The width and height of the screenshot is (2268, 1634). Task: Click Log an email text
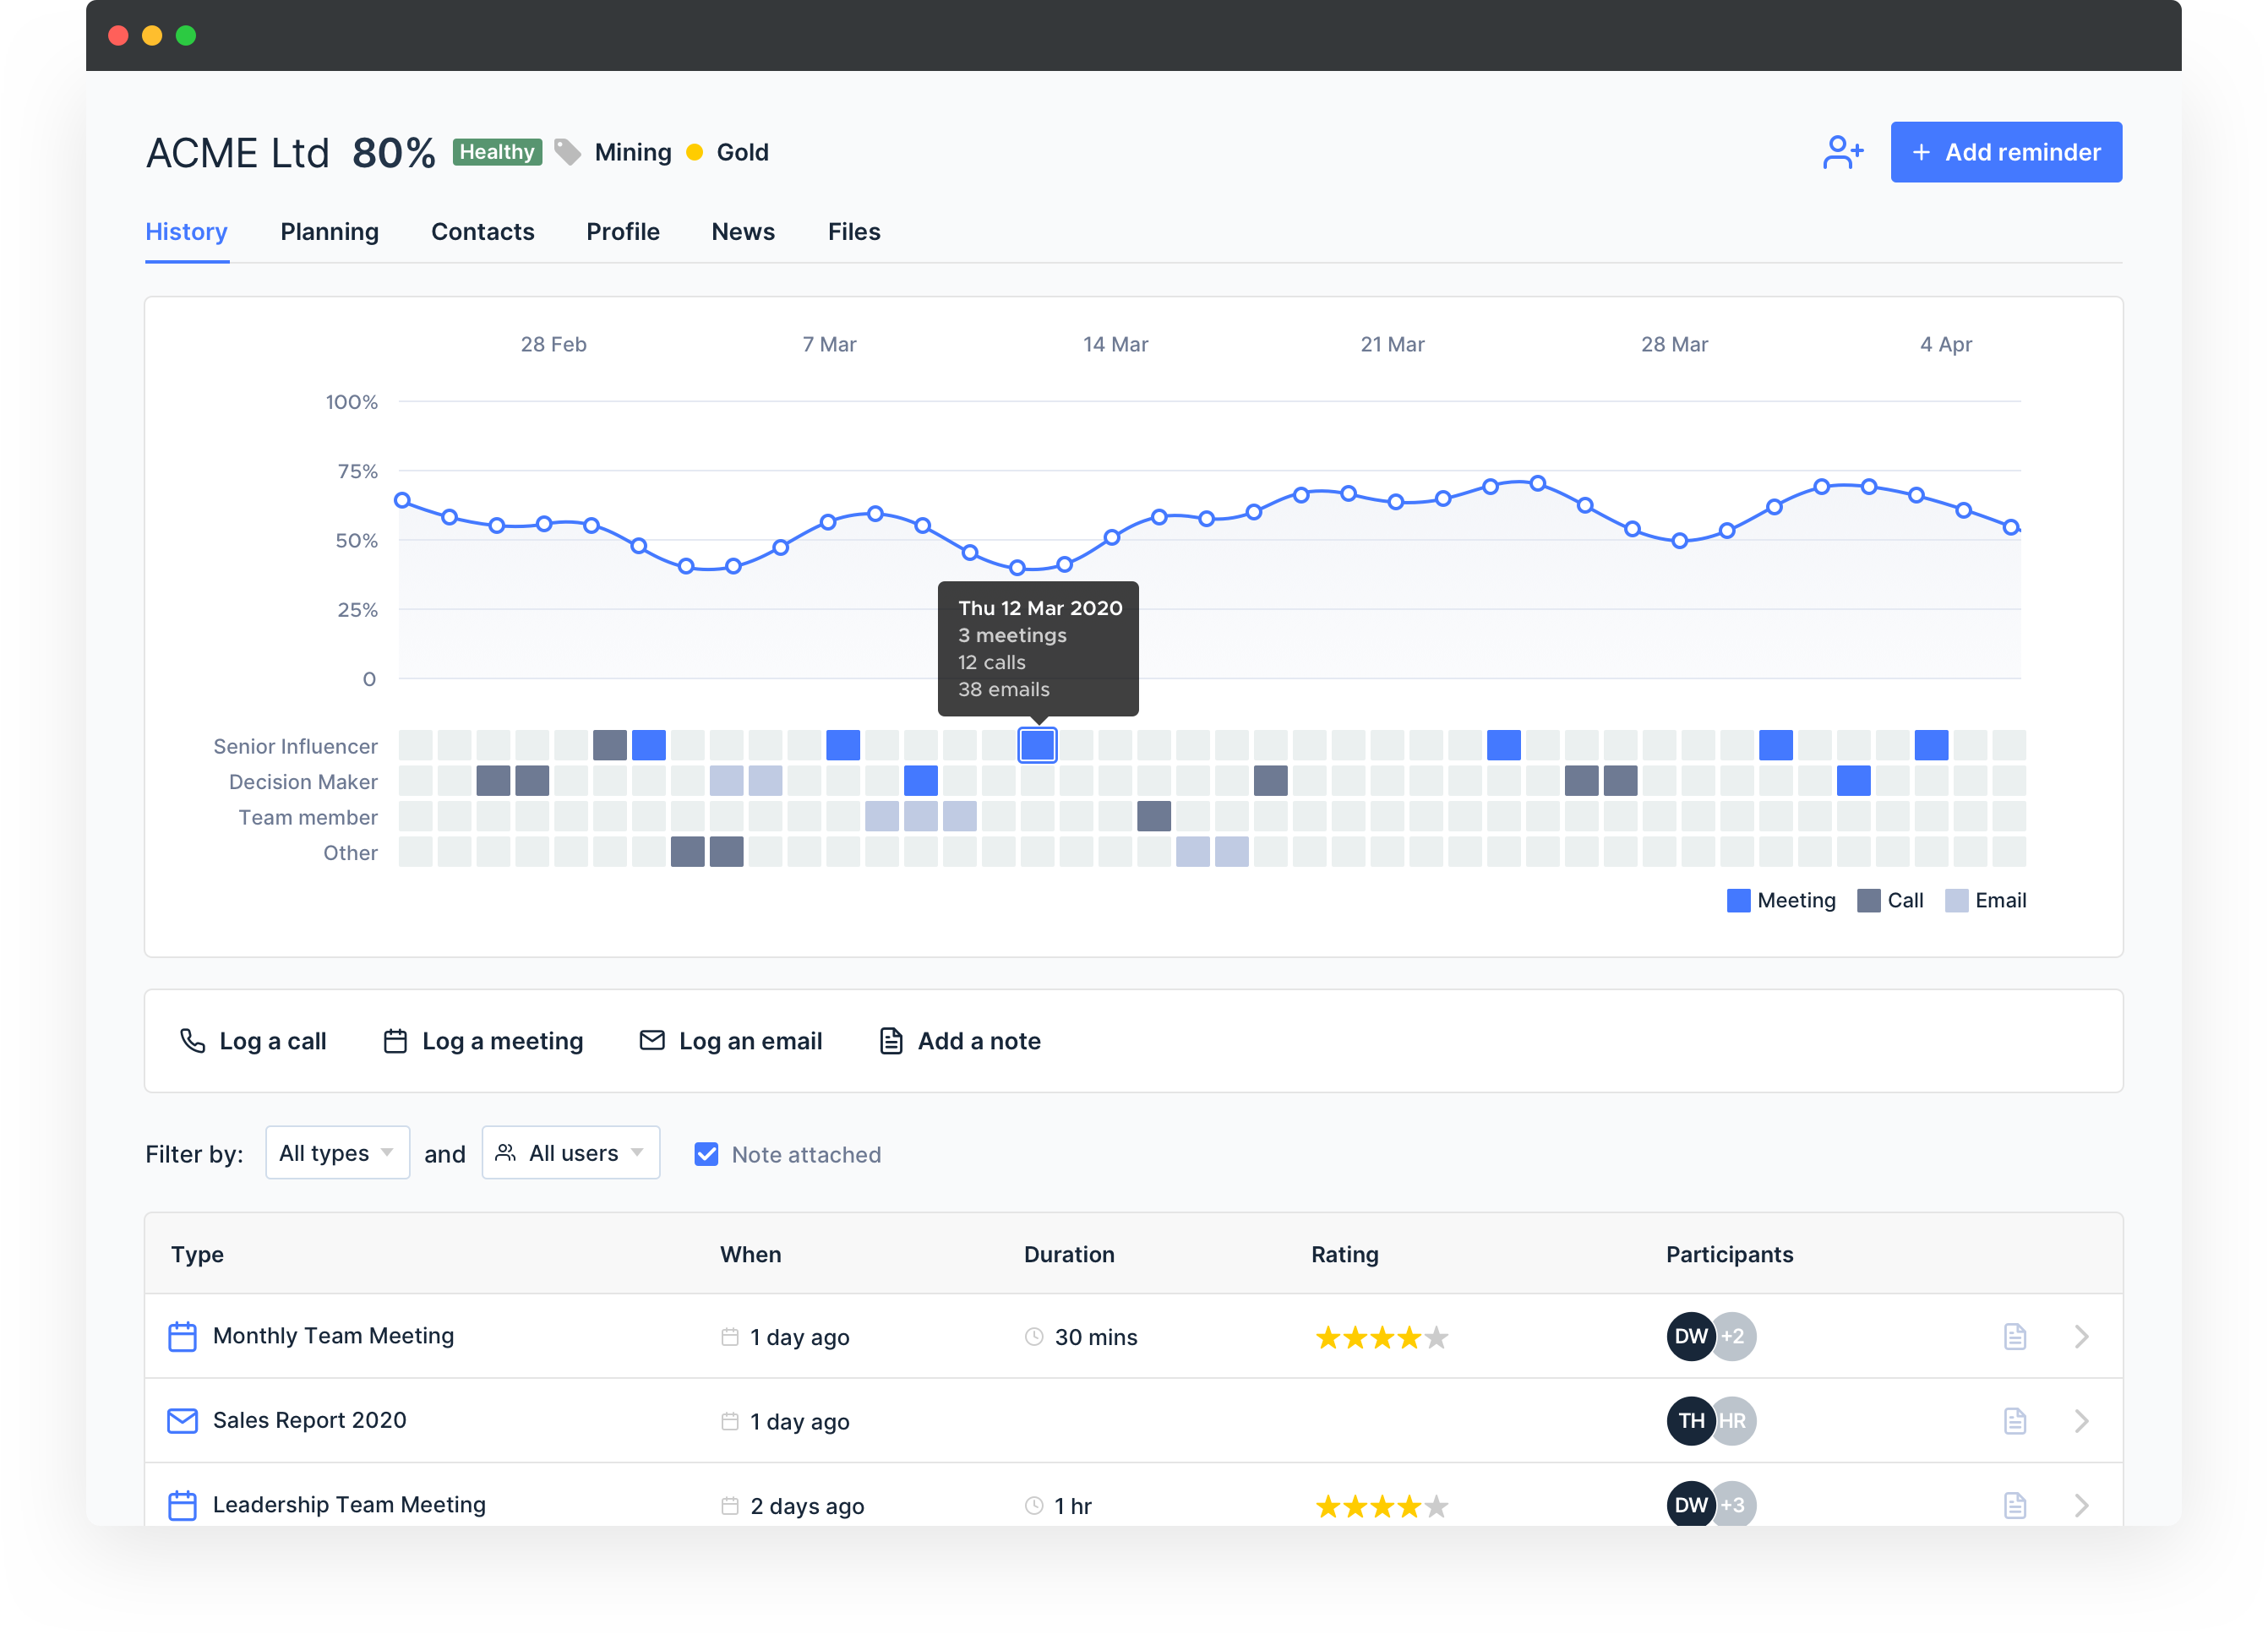pyautogui.click(x=750, y=1041)
